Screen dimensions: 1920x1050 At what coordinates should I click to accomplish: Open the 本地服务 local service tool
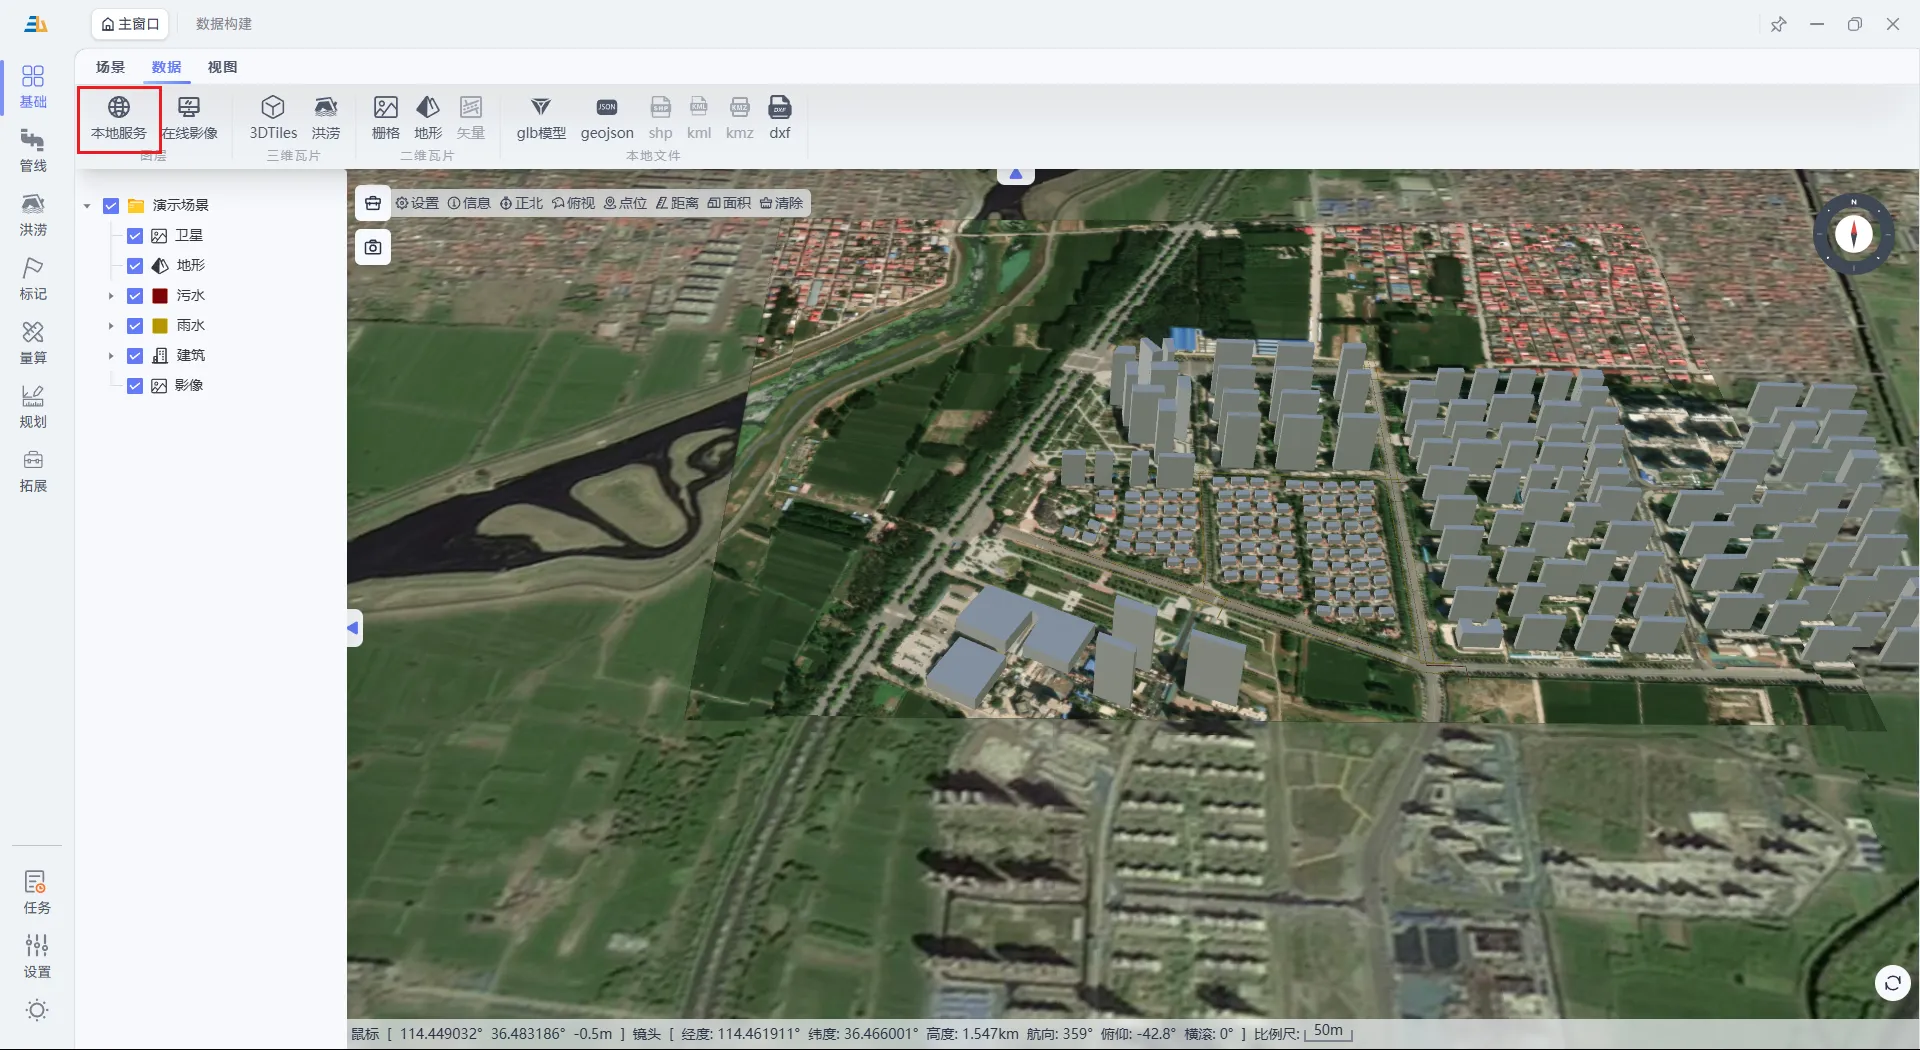tap(119, 118)
